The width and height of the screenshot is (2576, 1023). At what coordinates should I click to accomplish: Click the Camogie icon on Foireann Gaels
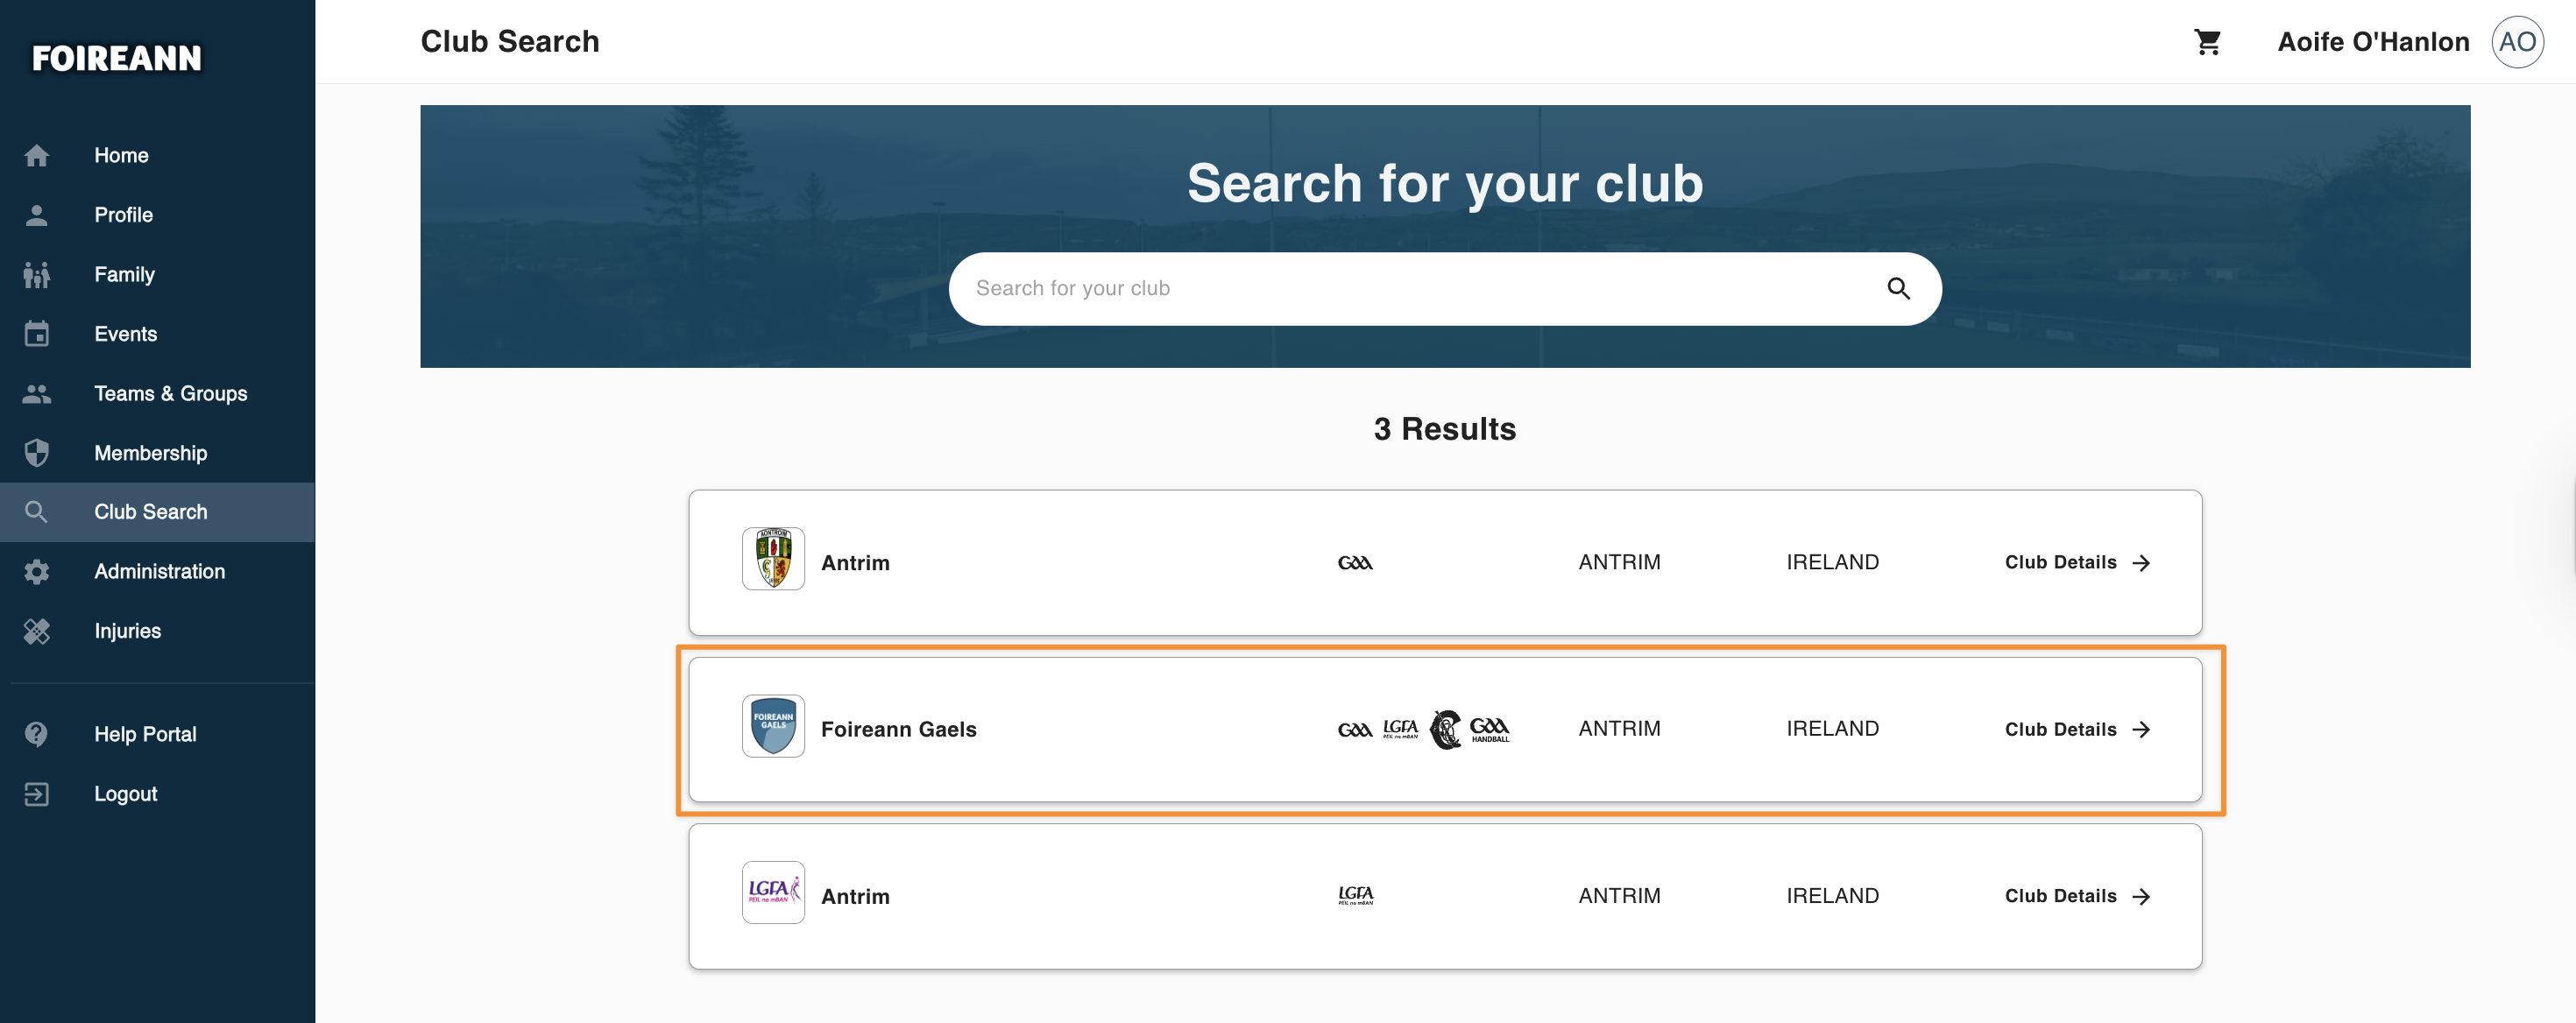coord(1444,729)
